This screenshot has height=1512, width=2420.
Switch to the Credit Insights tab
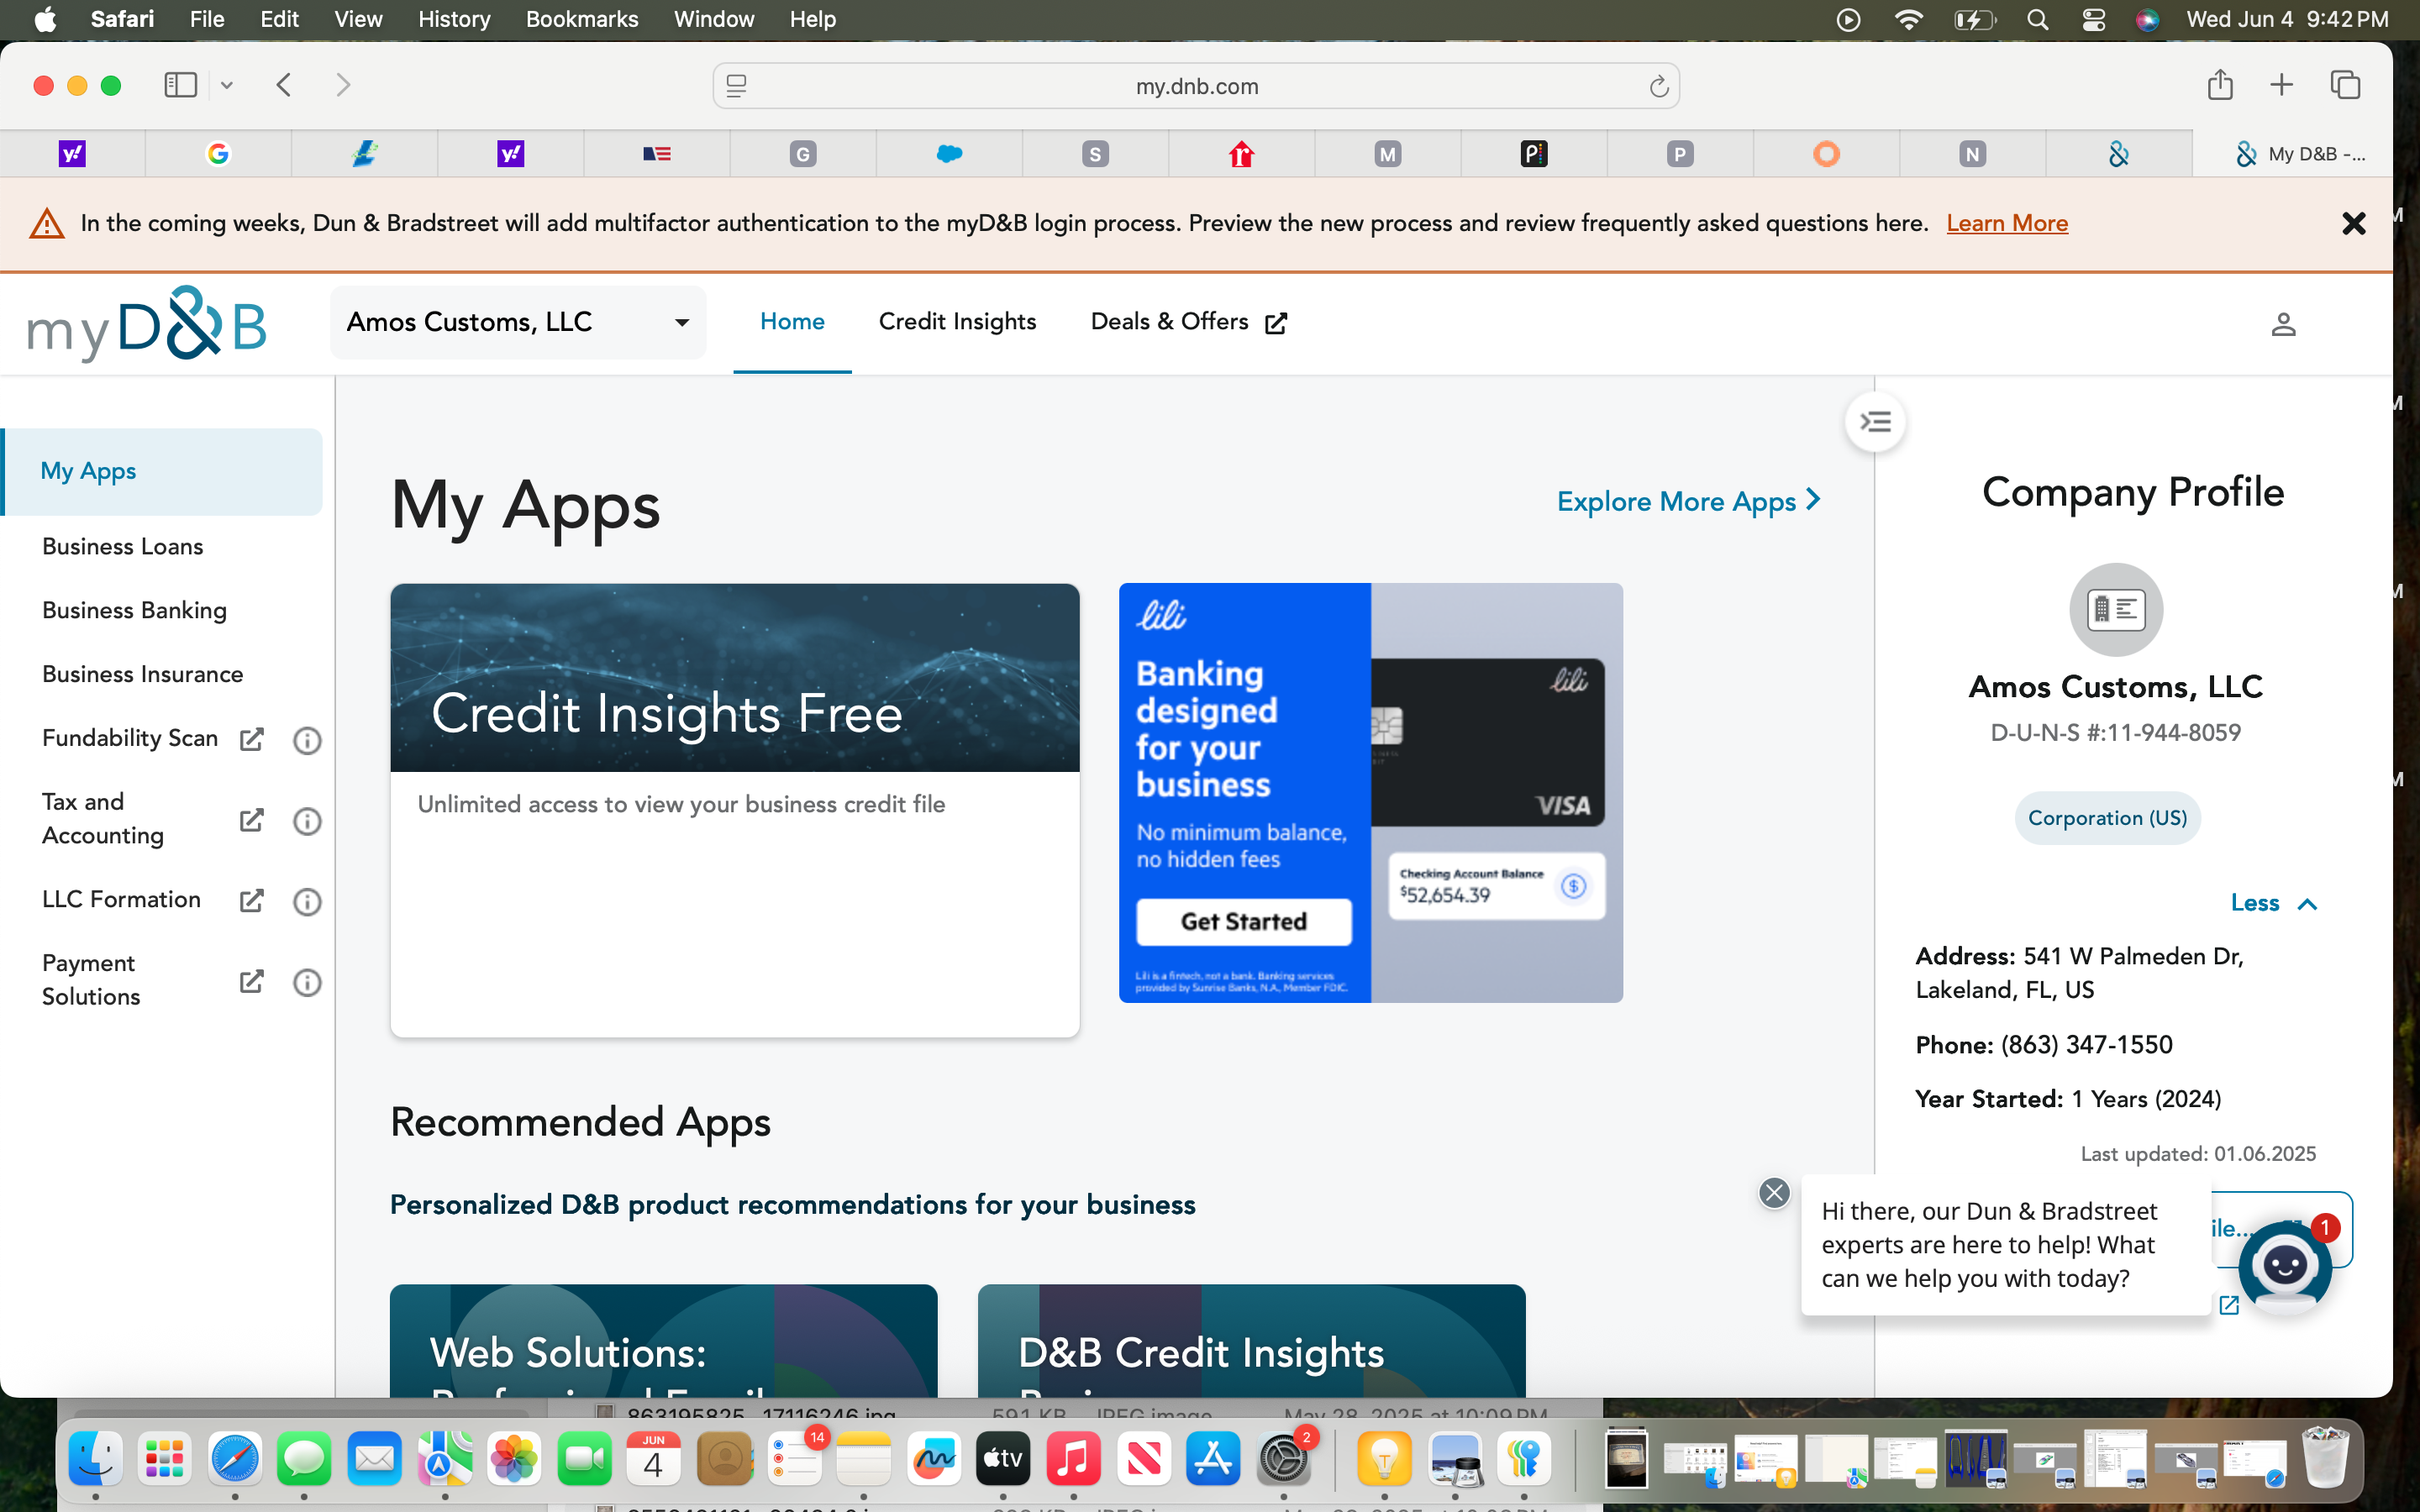tap(957, 322)
